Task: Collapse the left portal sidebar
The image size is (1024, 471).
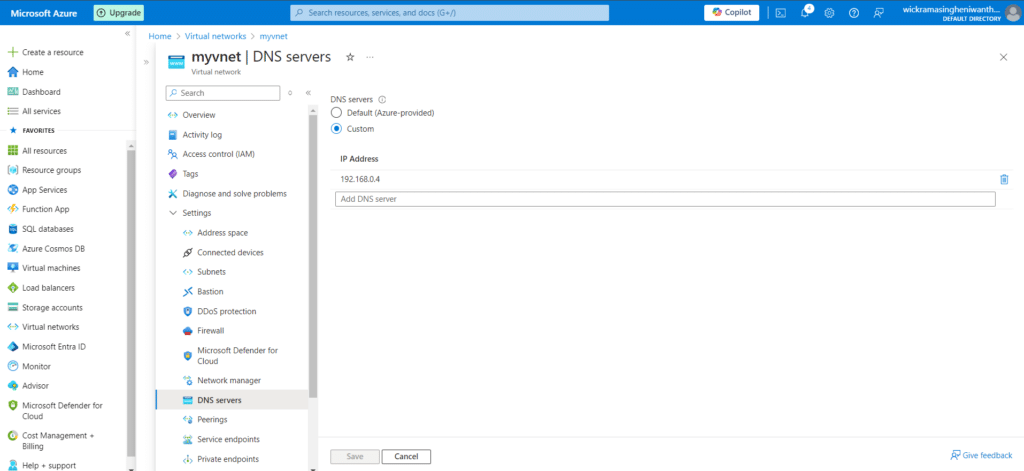Action: [x=127, y=34]
